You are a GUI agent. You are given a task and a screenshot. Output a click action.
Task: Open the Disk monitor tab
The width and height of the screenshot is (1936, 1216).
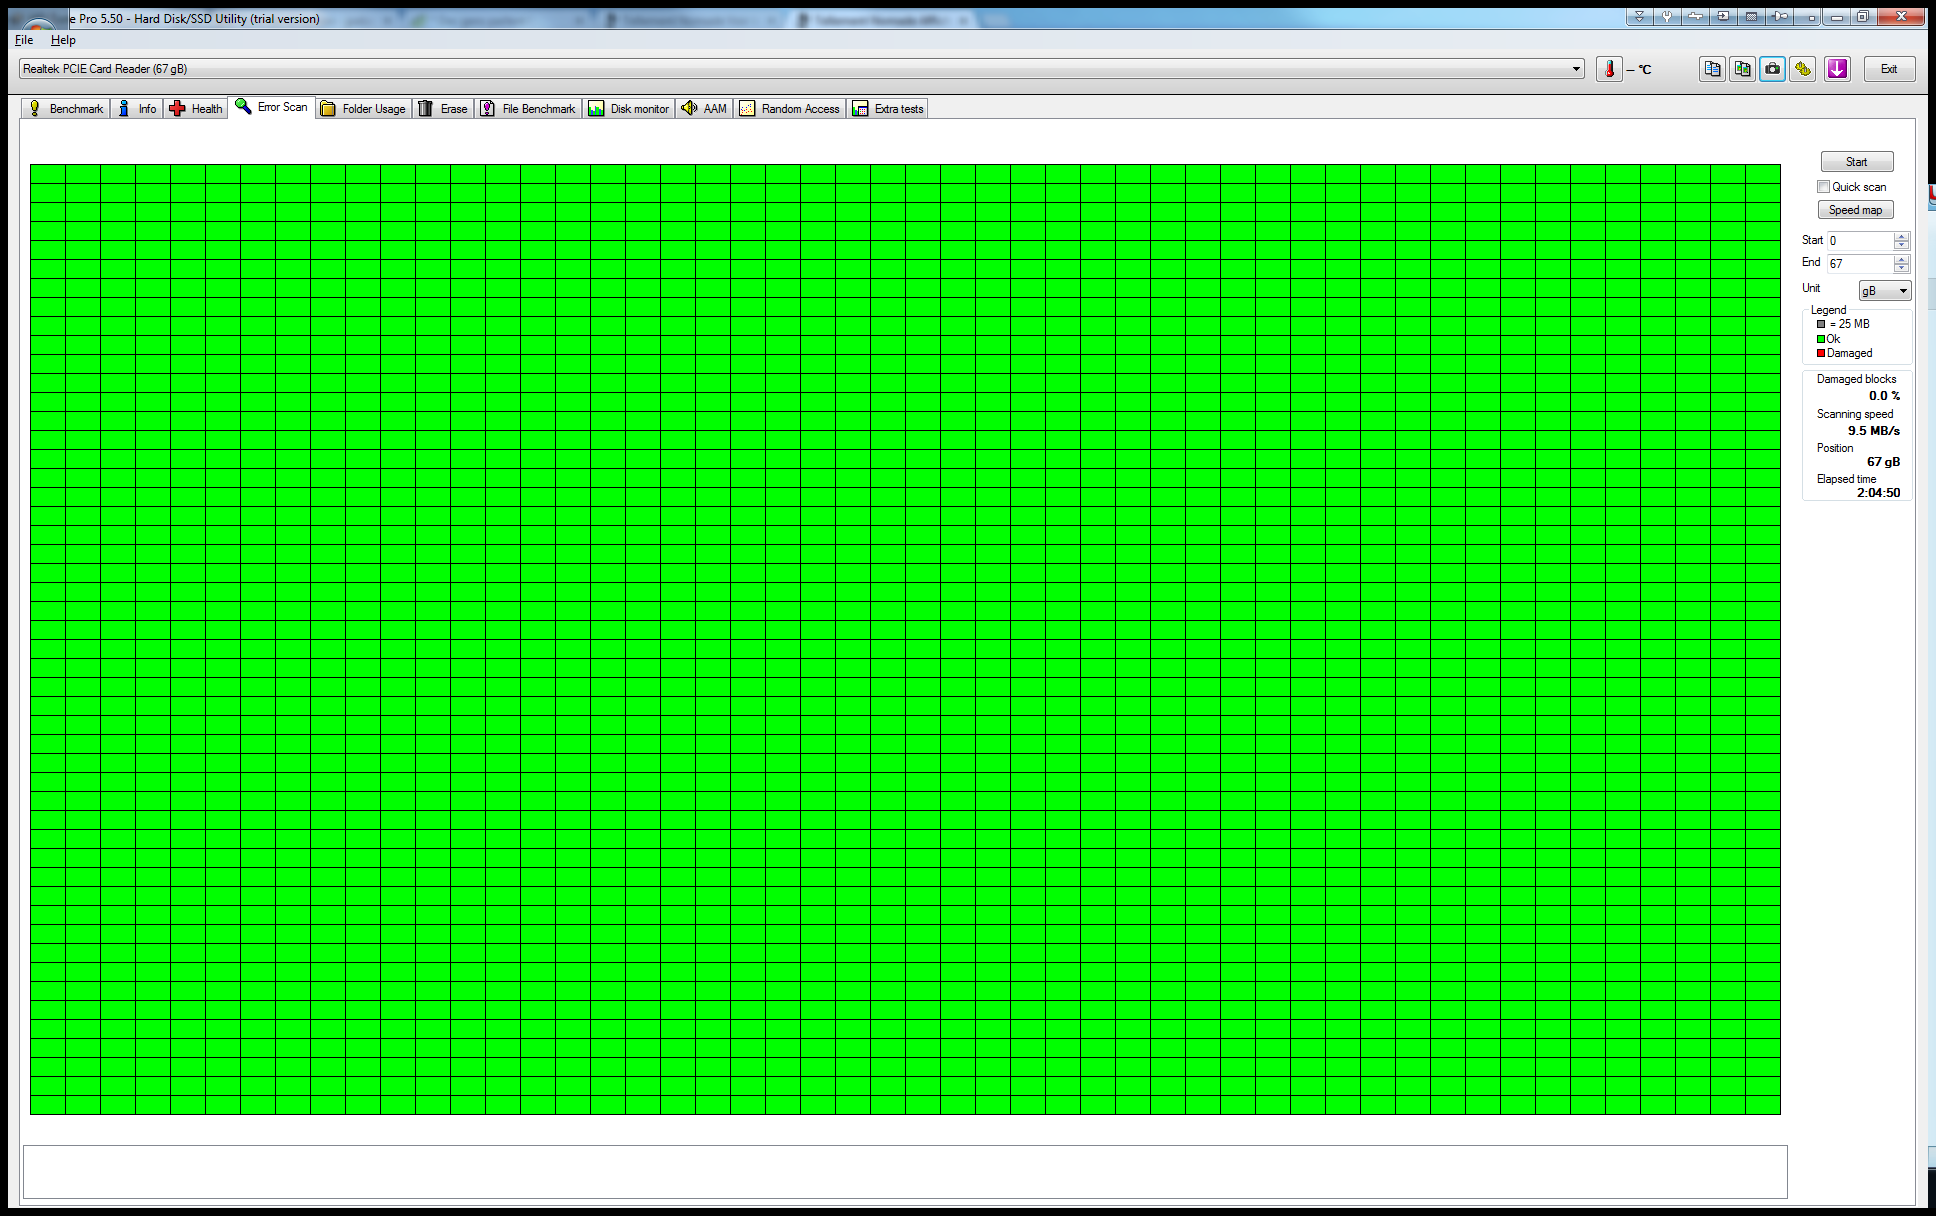pyautogui.click(x=629, y=109)
